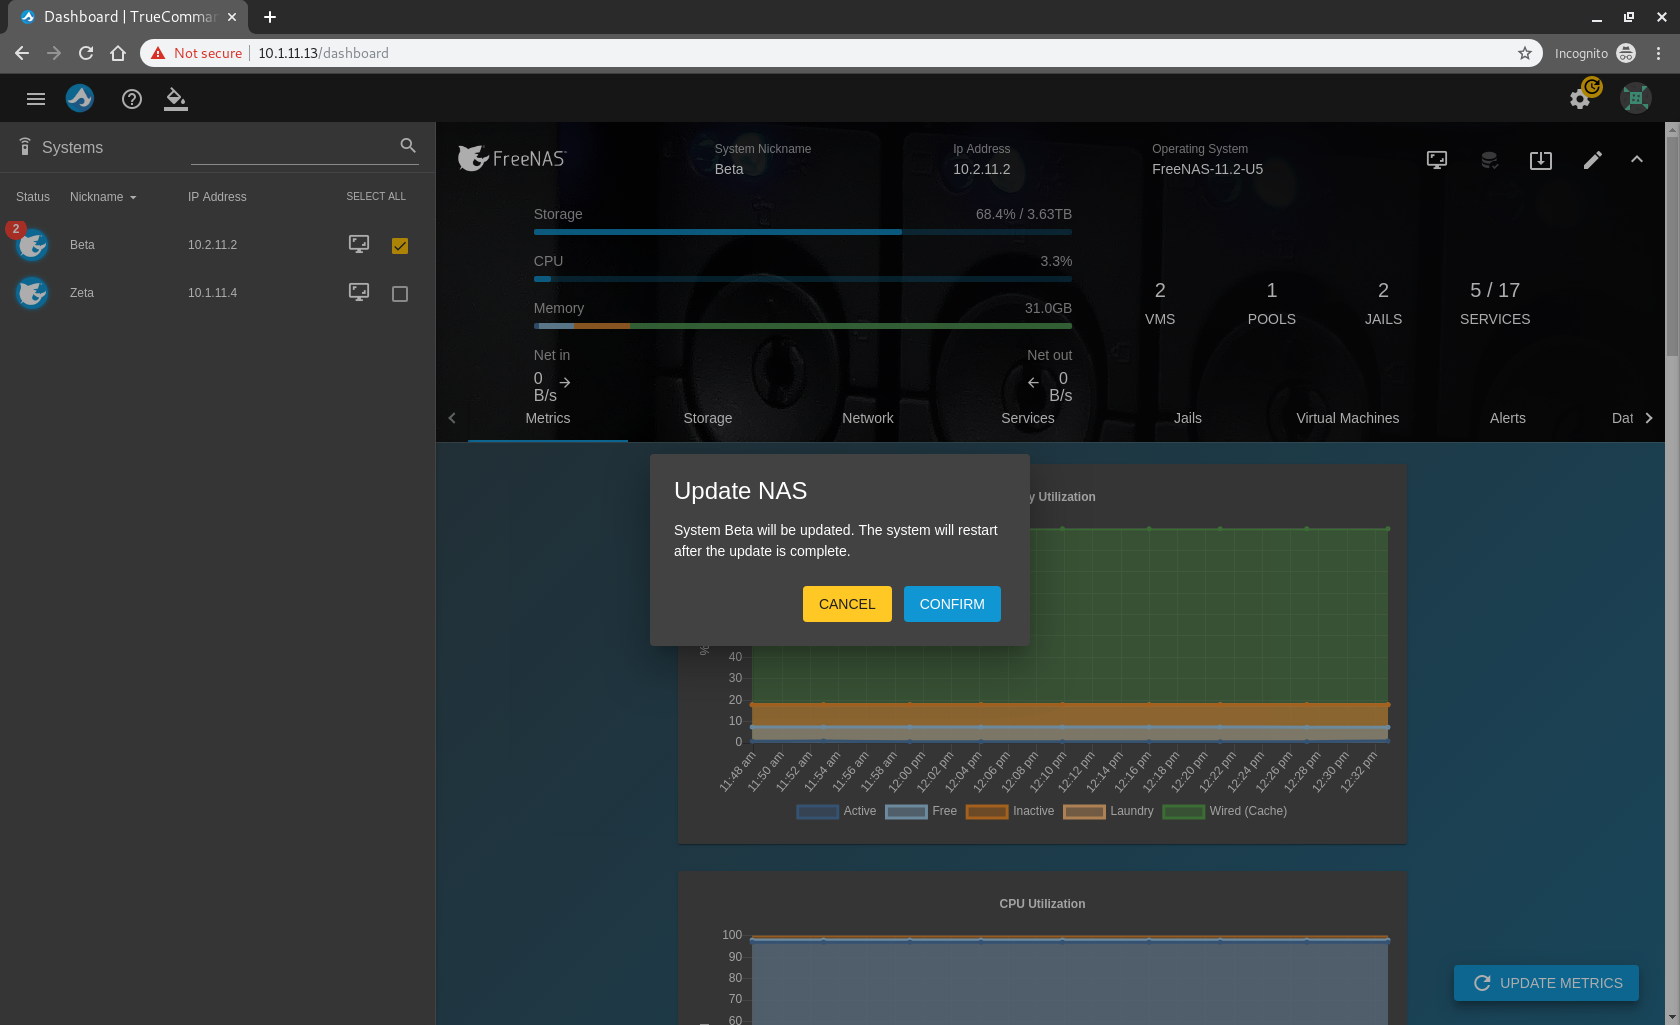Click the page vertical scrollbar

(1672, 245)
